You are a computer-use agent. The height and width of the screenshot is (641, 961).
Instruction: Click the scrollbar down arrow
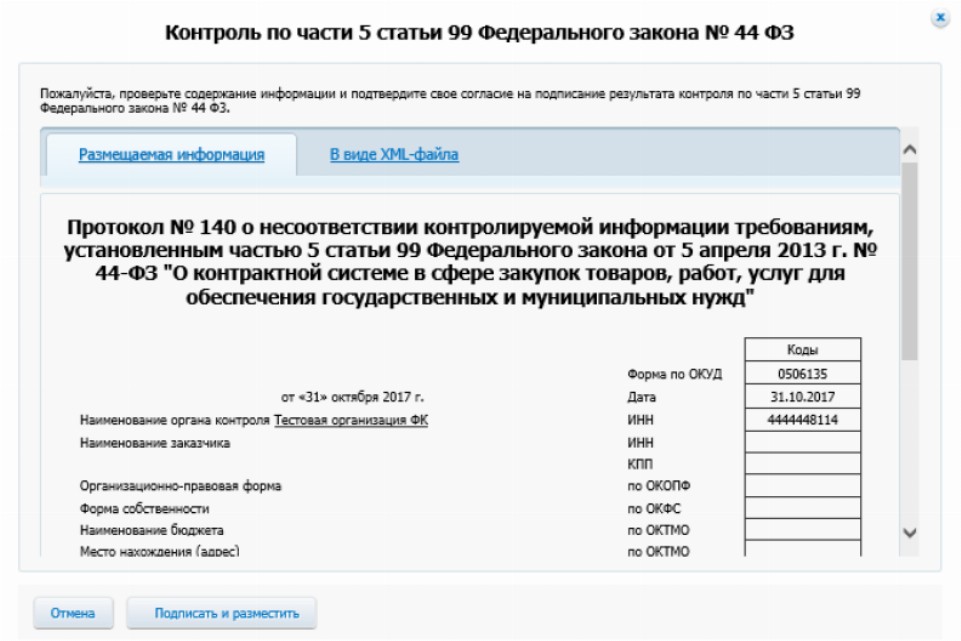[909, 533]
